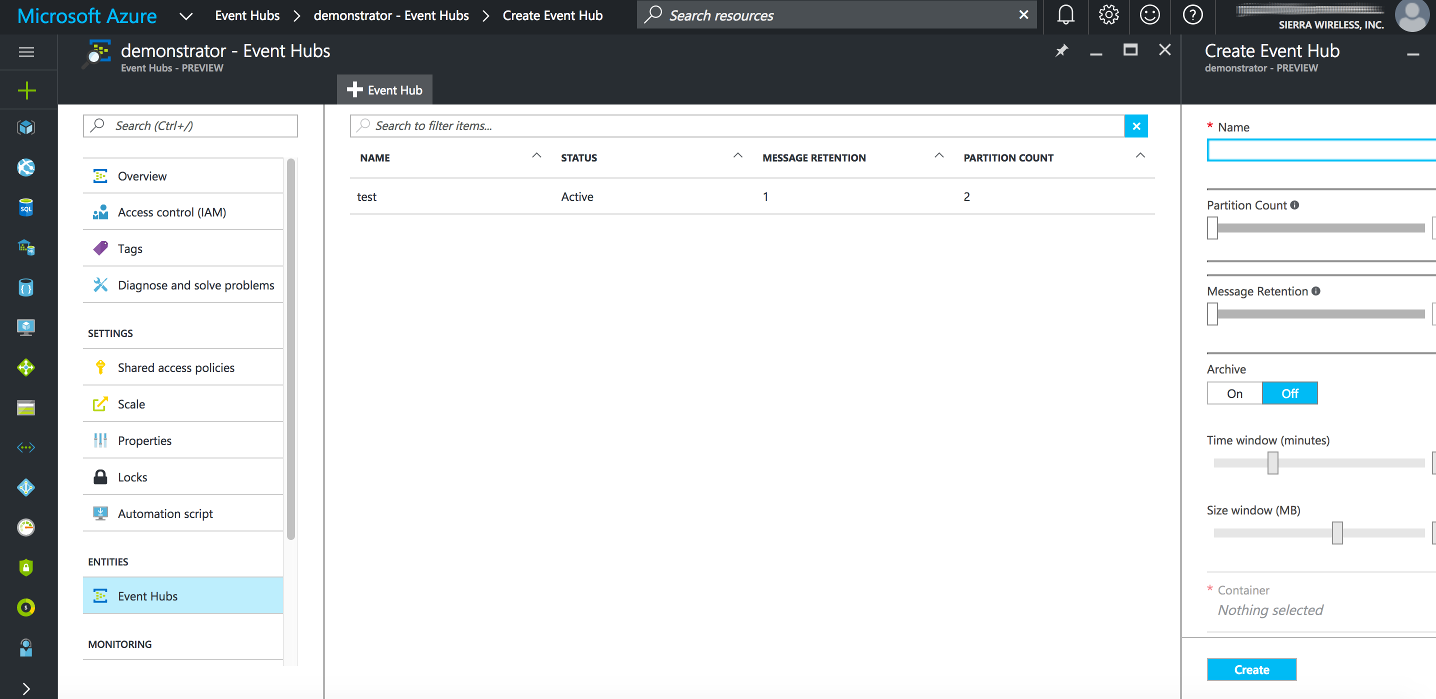Viewport: 1436px width, 699px height.
Task: Open SQL databases icon in left sidebar
Action: pos(27,208)
